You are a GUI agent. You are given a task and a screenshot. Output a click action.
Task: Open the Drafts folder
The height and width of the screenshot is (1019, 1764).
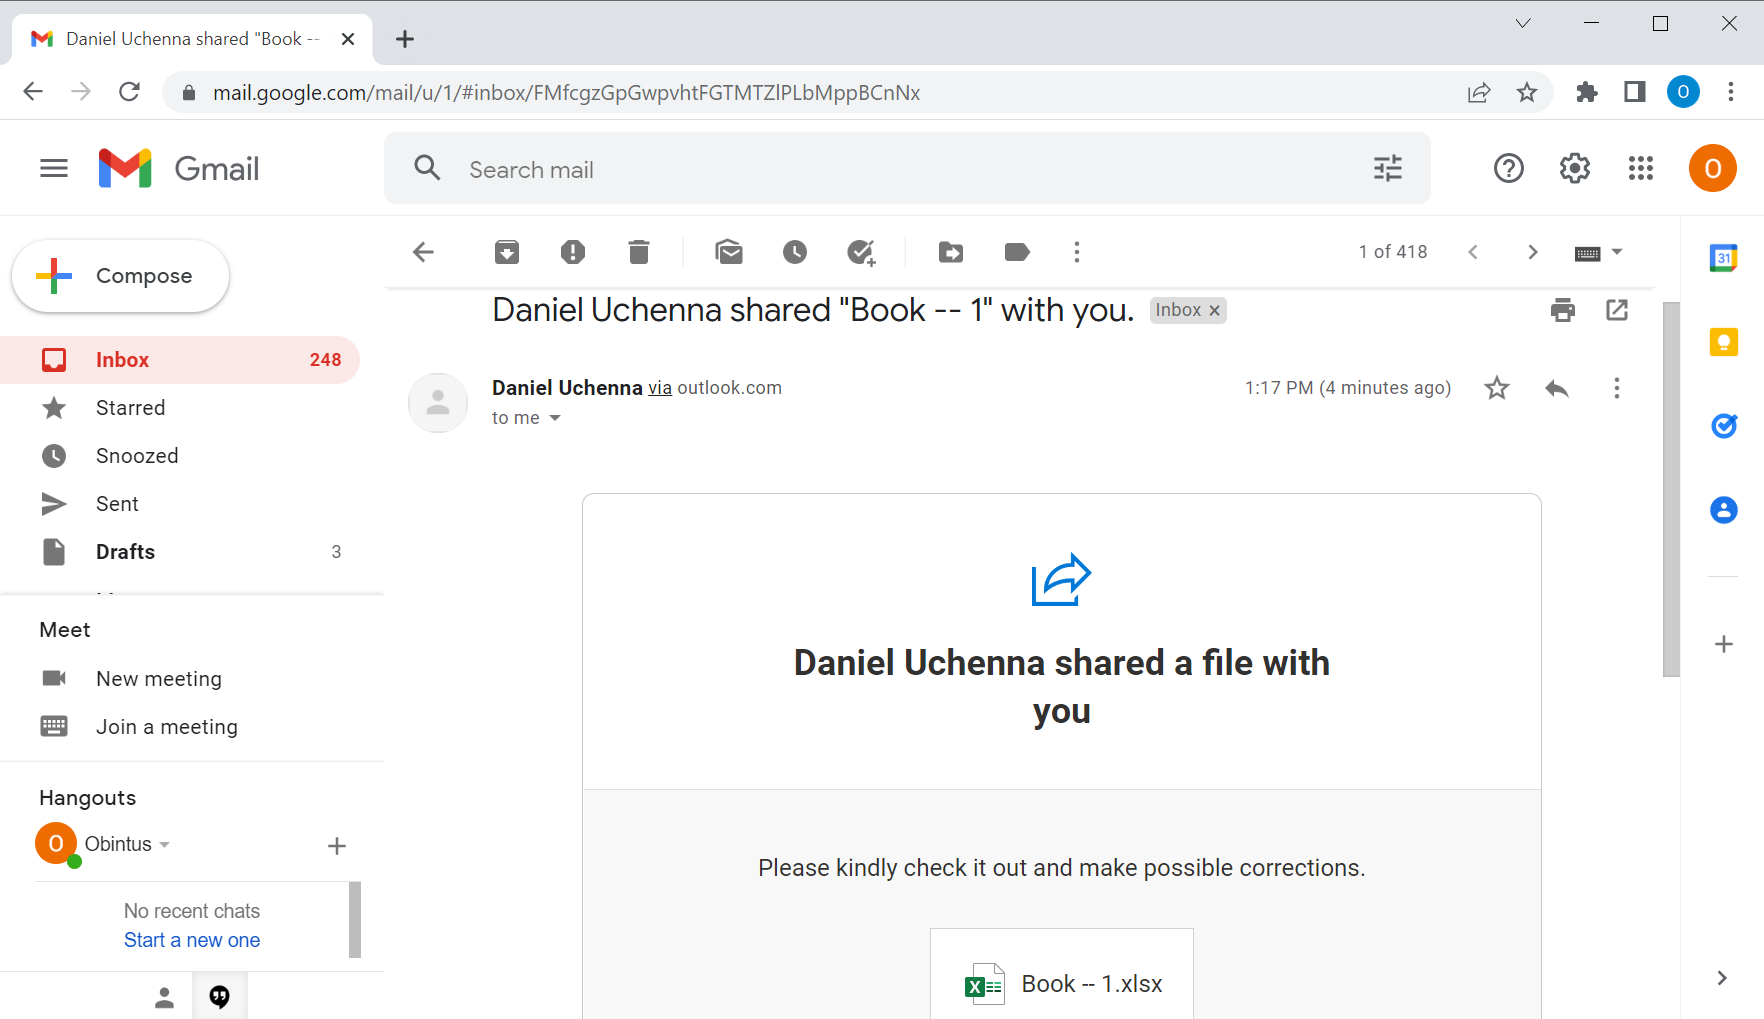125,551
